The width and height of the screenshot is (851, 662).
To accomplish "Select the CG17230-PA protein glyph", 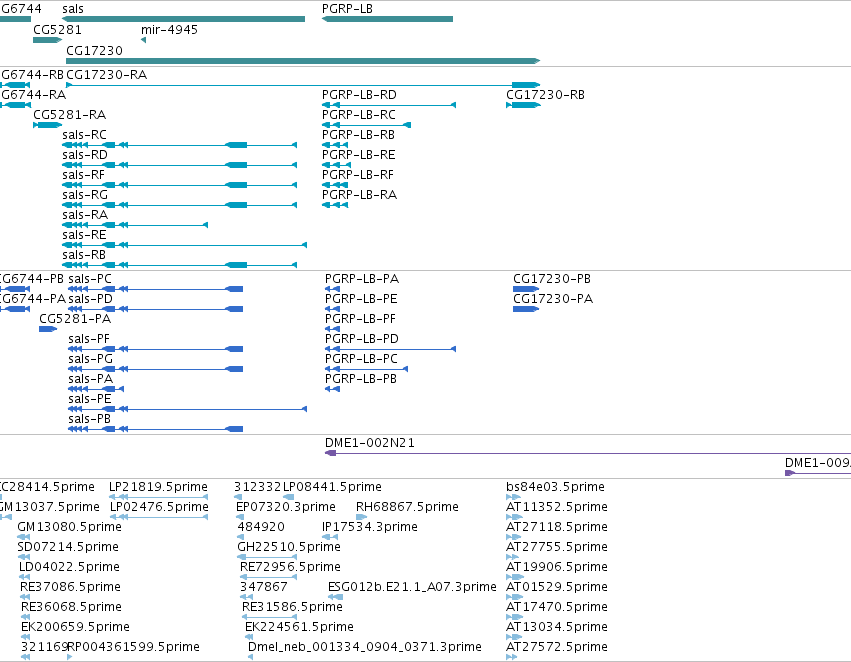I will click(x=526, y=309).
